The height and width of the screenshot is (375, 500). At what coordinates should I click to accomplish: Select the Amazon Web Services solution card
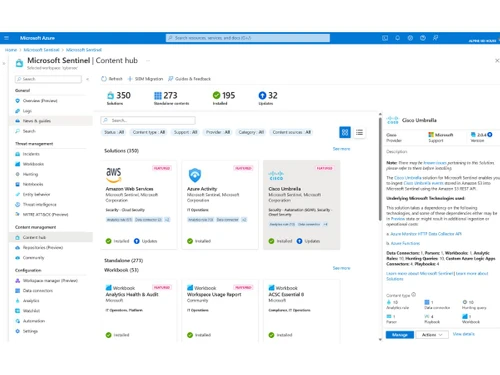[139, 205]
